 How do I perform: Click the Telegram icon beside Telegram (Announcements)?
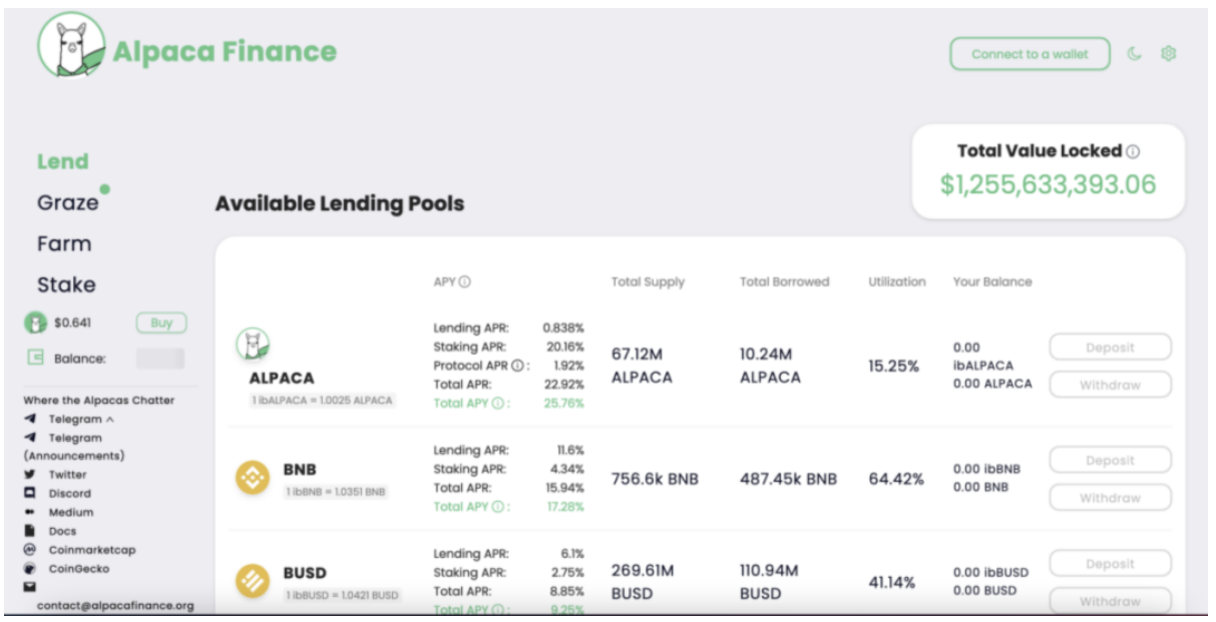coord(30,438)
